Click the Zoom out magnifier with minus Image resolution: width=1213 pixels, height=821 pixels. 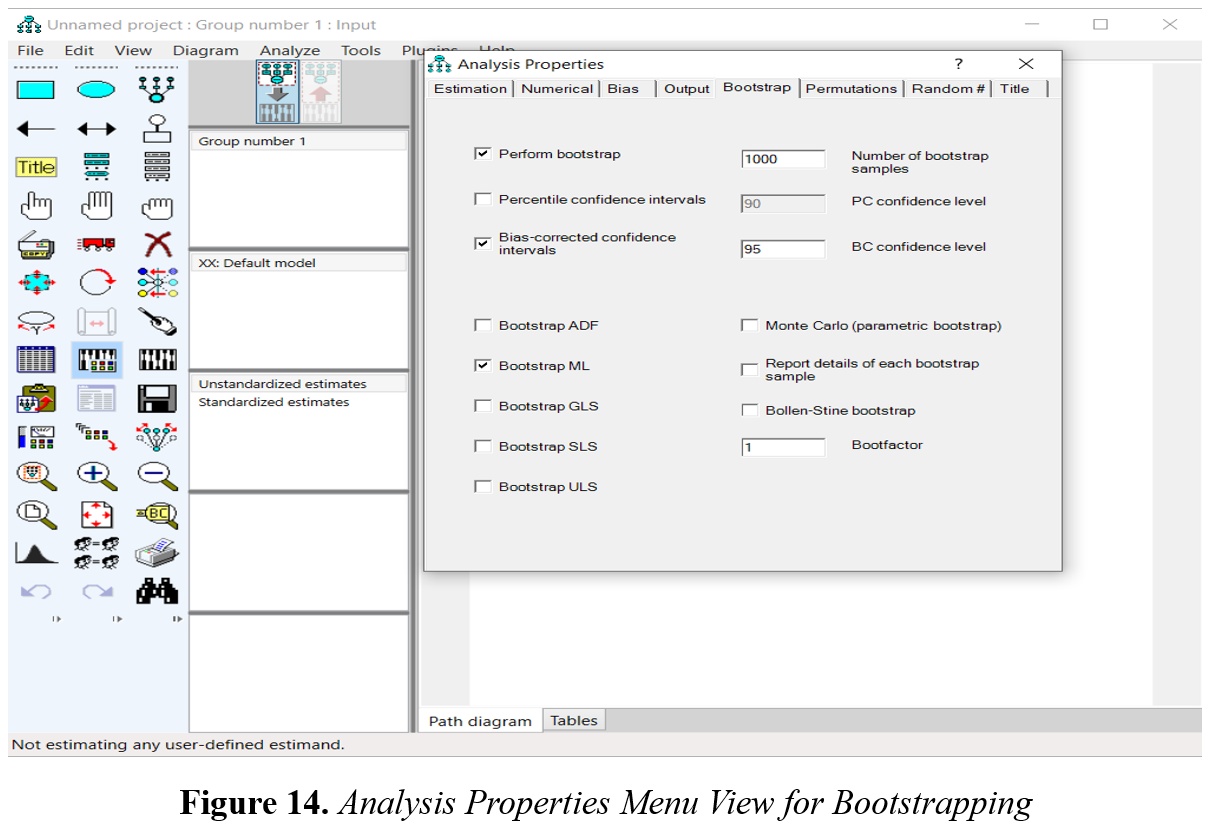157,476
